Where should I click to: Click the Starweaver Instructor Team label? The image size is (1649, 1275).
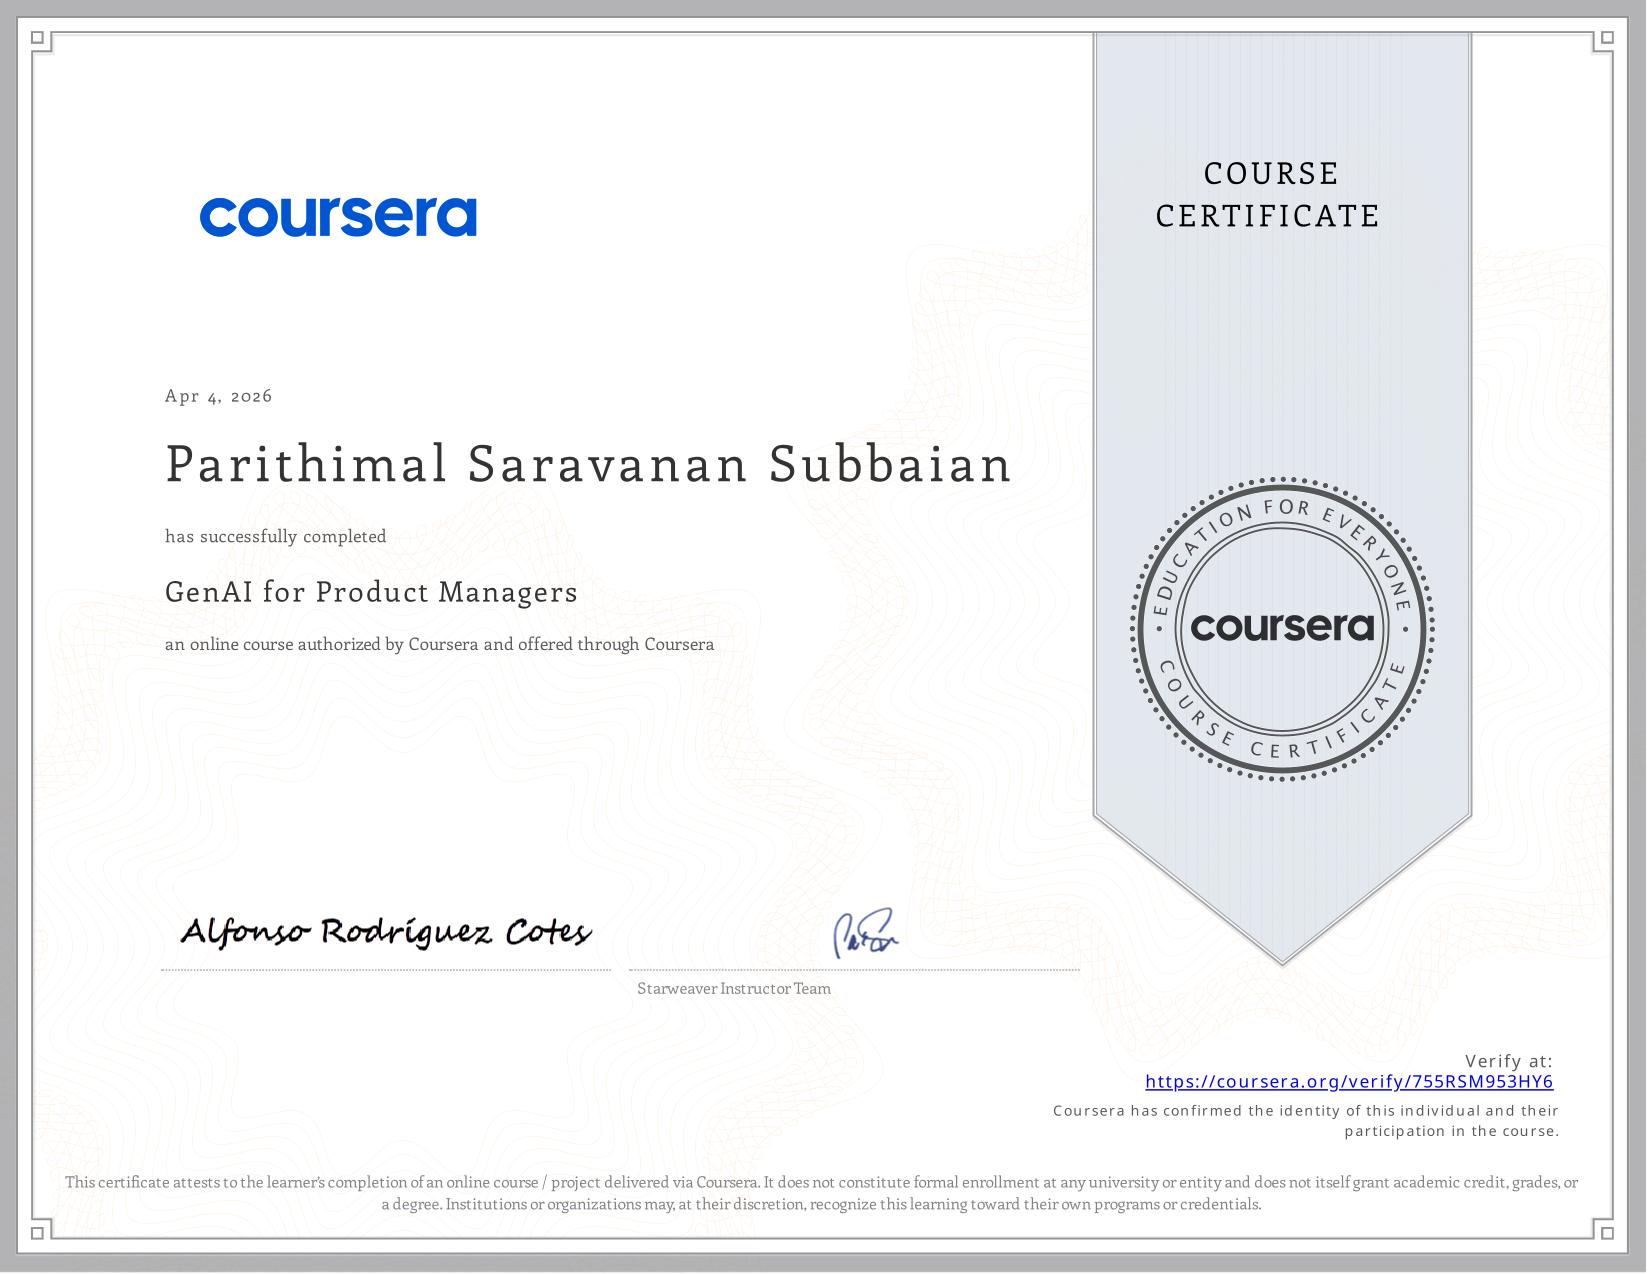pos(733,989)
